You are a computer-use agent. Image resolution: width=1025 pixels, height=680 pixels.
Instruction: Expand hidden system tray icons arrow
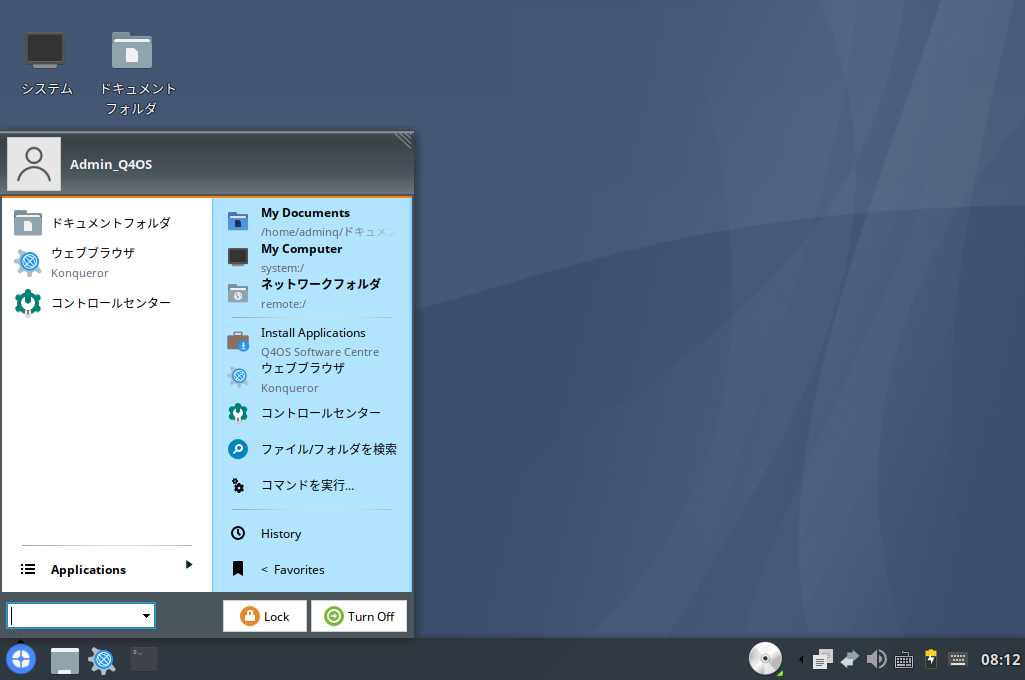(x=800, y=659)
